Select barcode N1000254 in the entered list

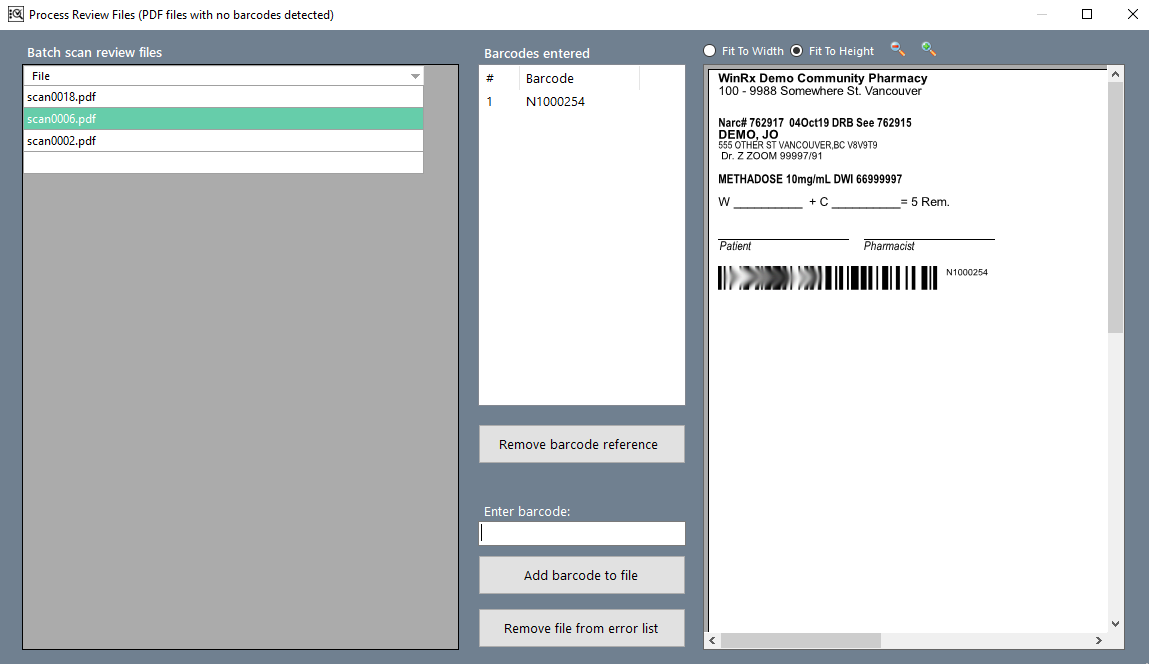tap(556, 101)
